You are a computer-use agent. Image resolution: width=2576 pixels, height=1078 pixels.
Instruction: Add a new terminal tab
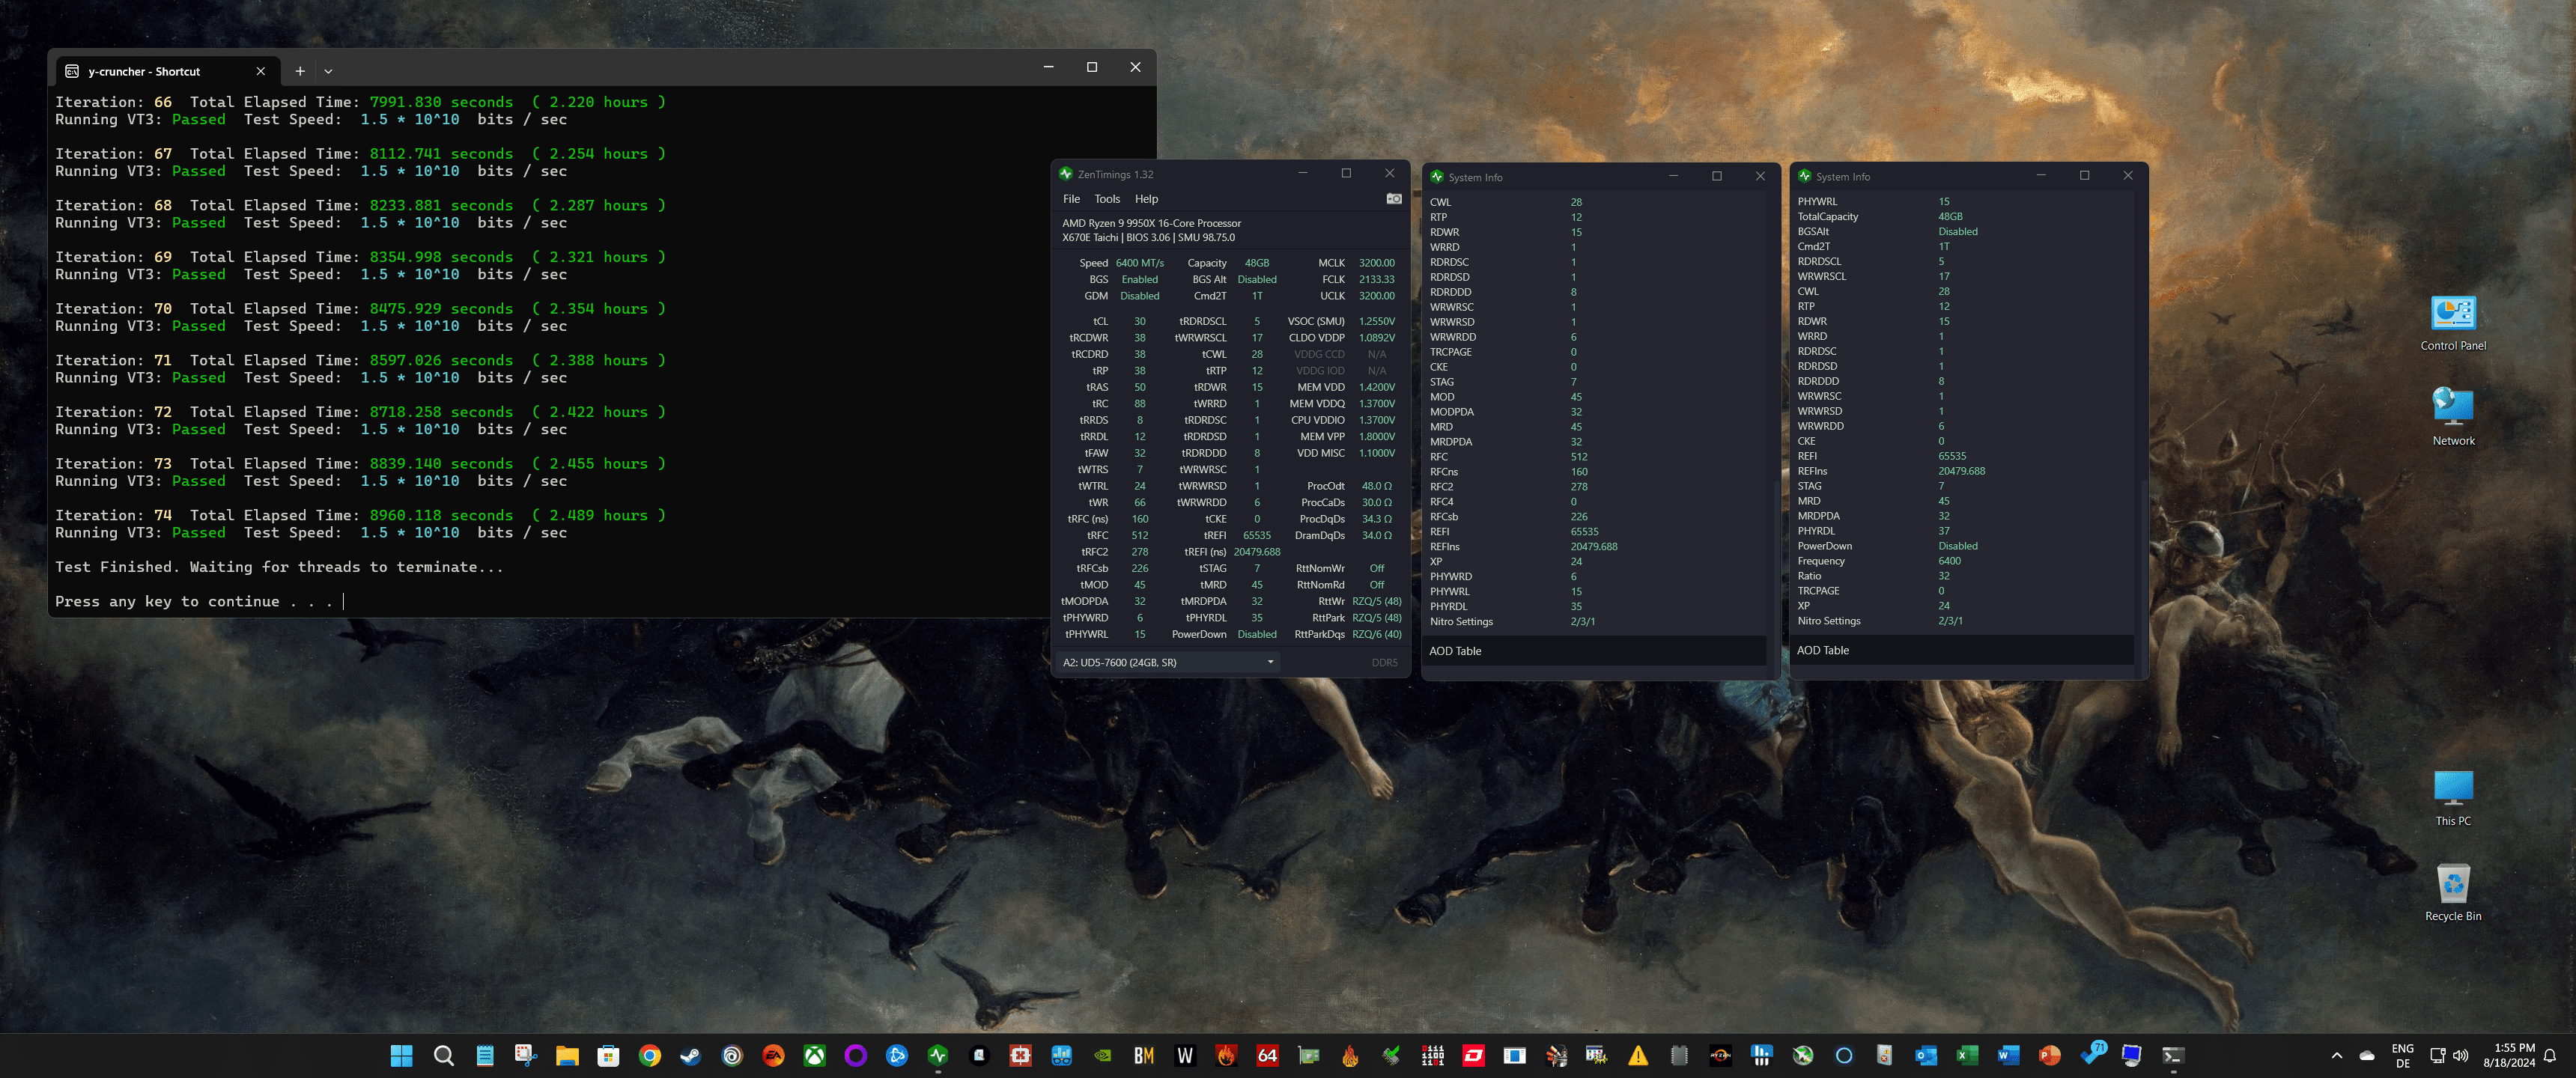pyautogui.click(x=299, y=71)
